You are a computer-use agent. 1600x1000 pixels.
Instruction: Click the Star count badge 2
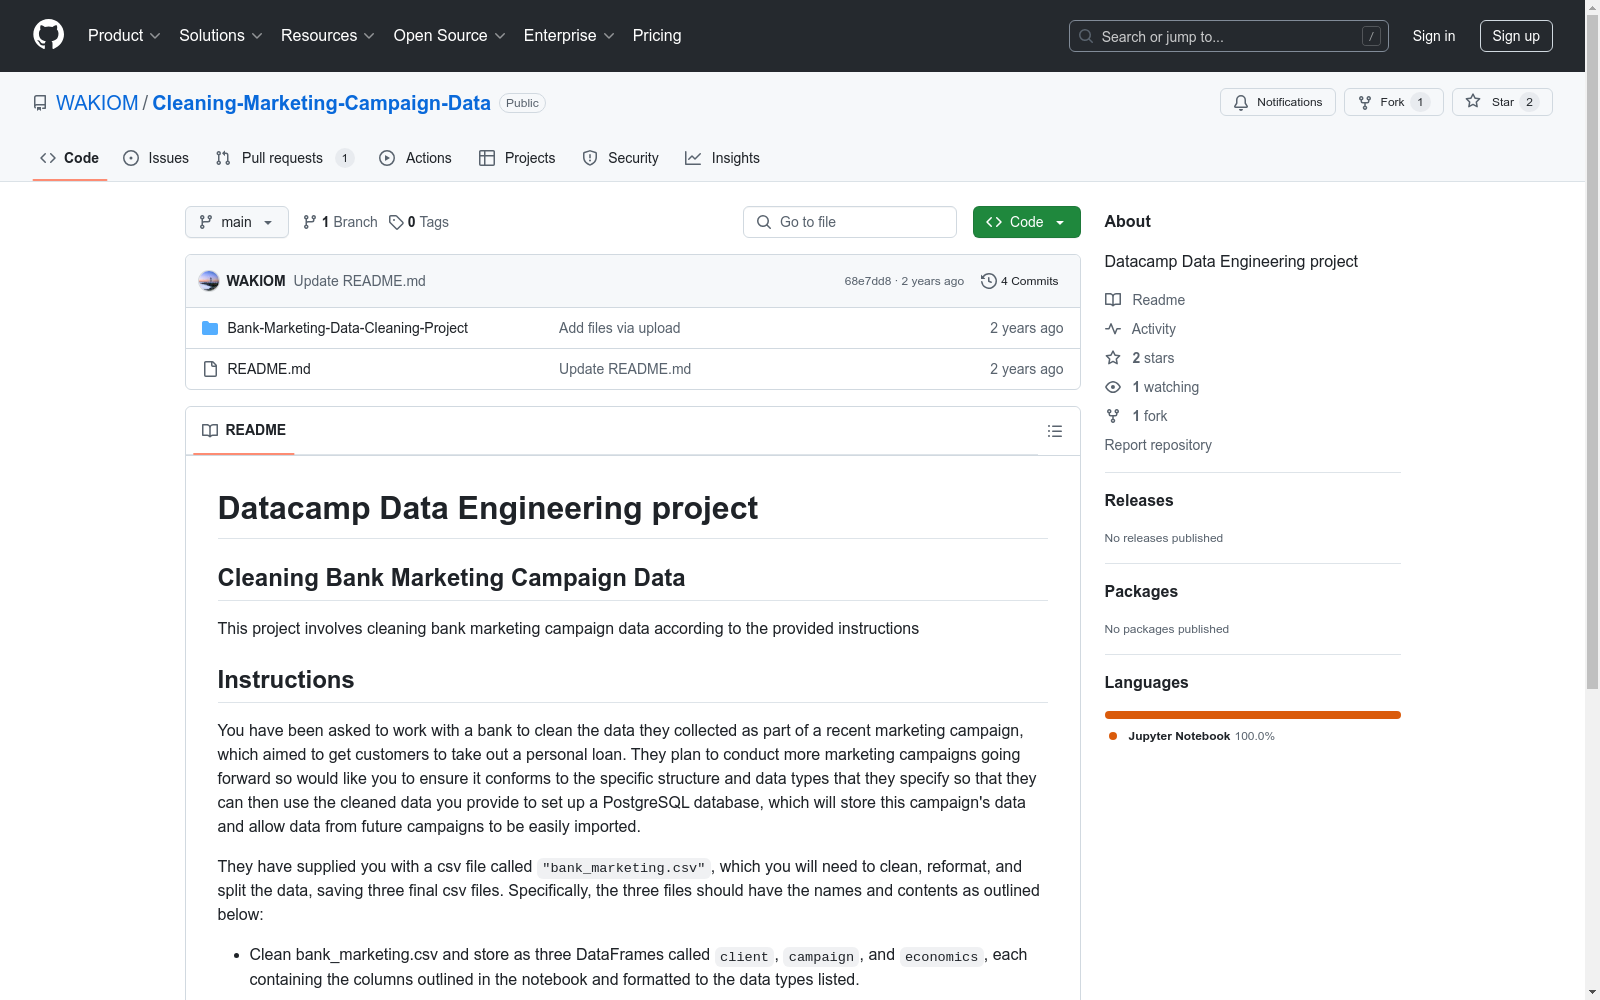point(1529,102)
